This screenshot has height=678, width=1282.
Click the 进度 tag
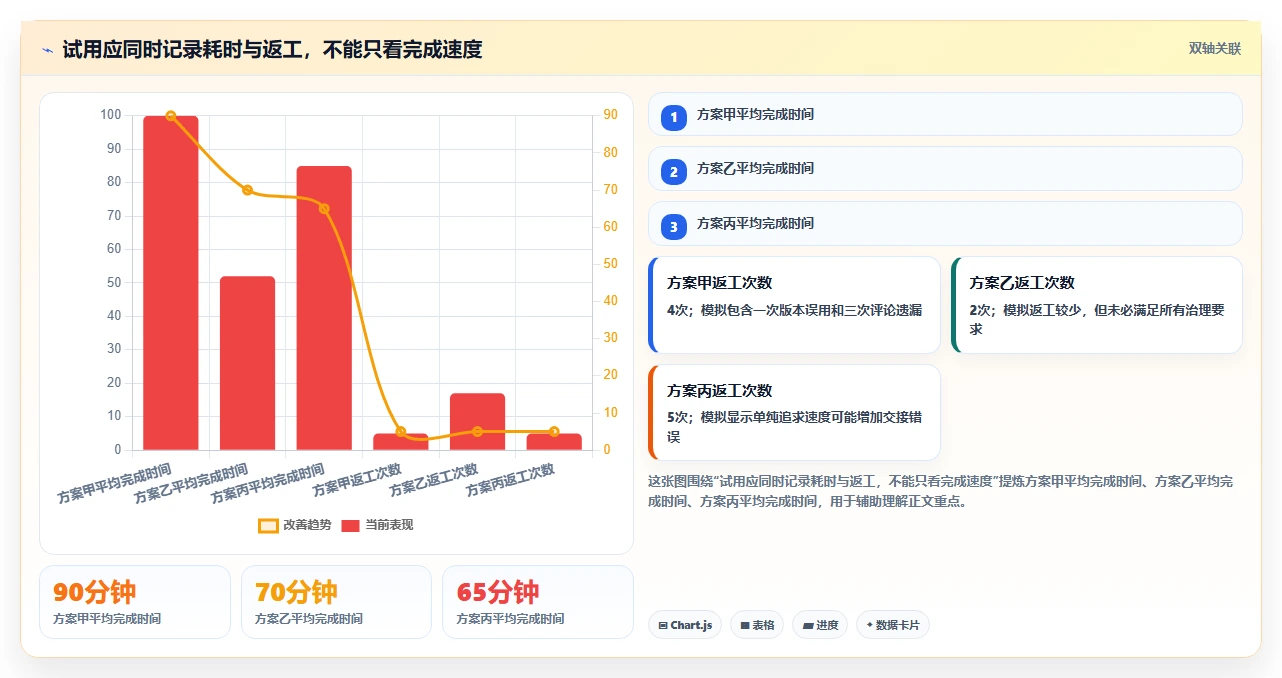coord(820,625)
